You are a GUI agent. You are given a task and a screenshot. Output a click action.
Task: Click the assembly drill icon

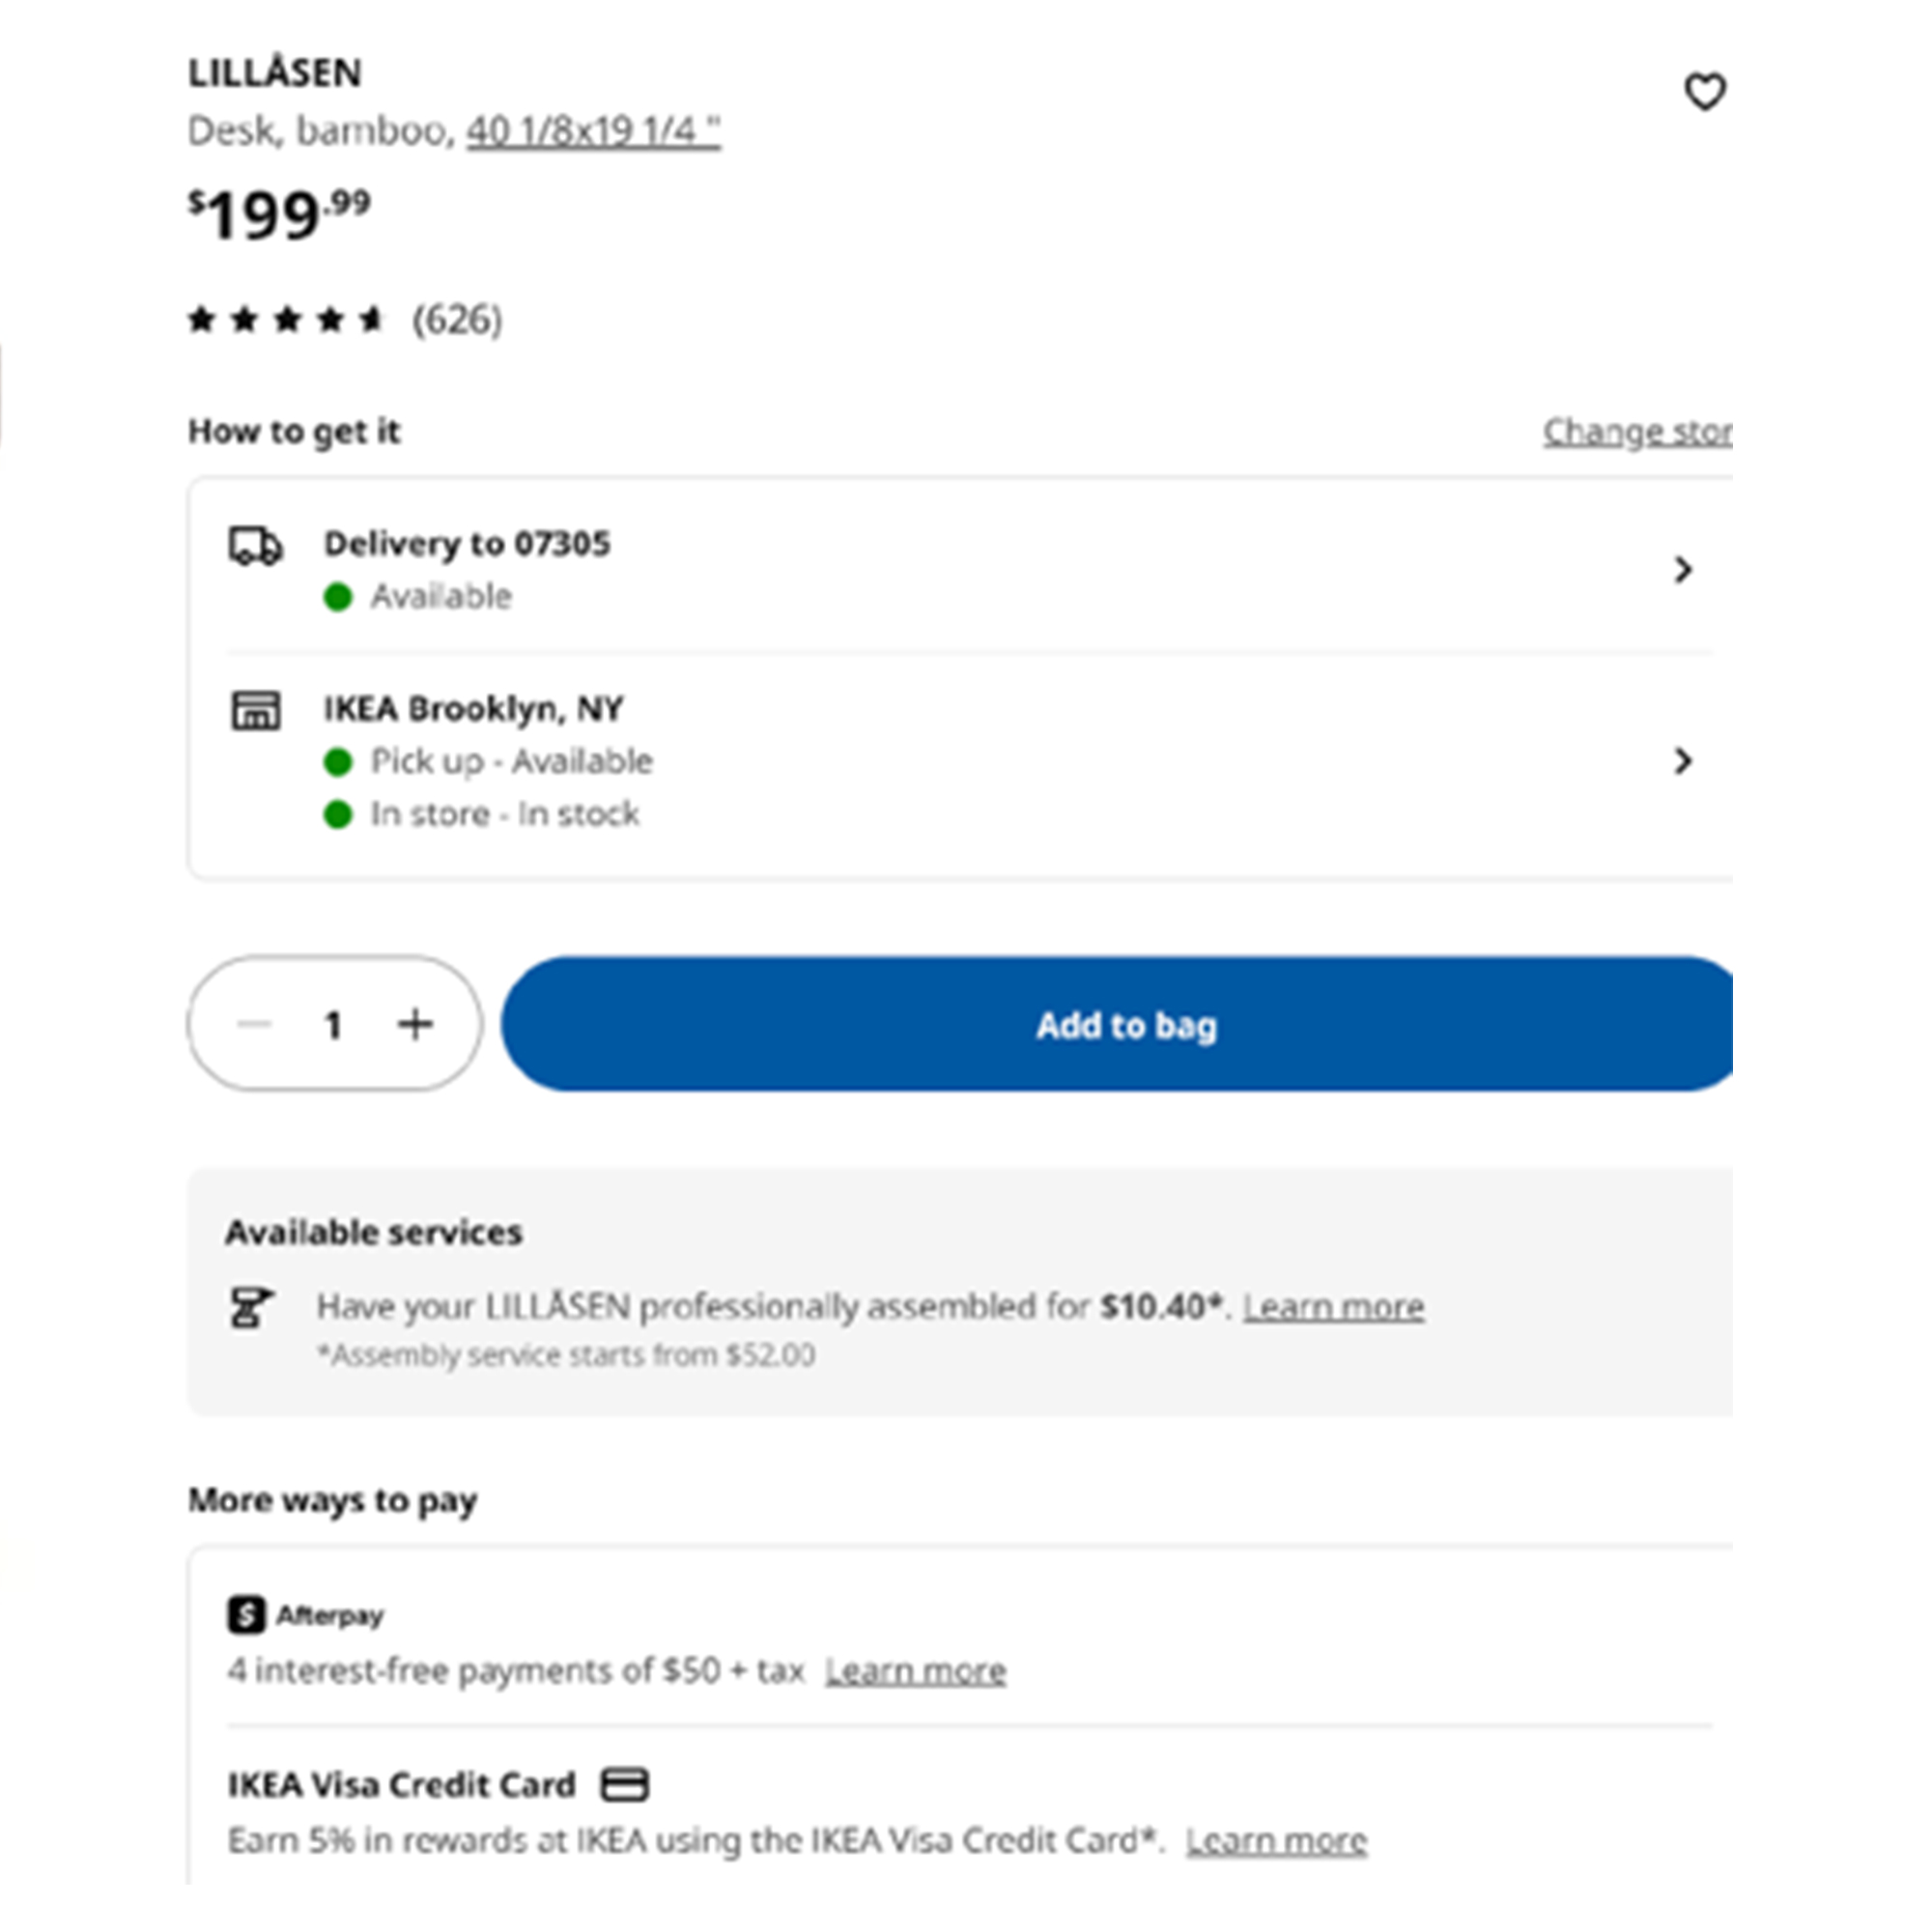(x=250, y=1307)
